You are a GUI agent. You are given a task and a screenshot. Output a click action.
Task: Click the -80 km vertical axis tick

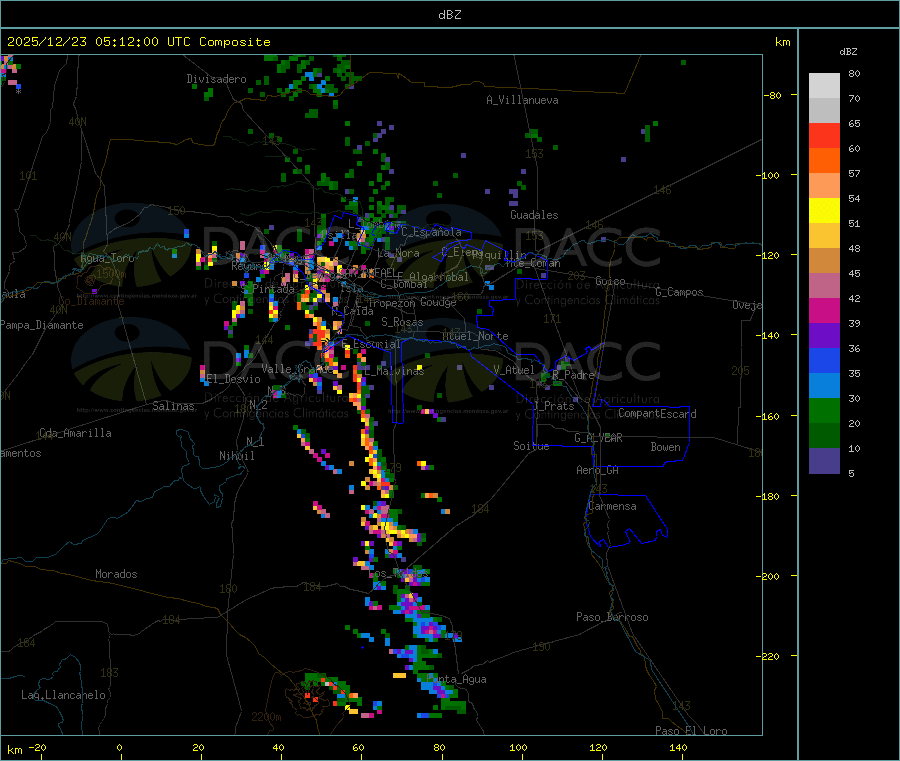(772, 95)
